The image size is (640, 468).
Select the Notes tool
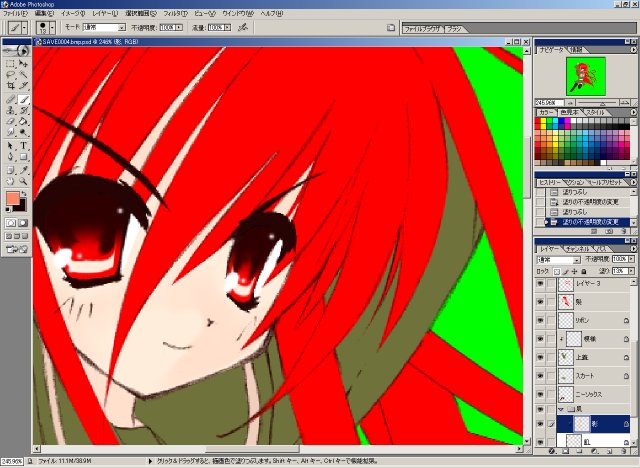click(x=10, y=170)
